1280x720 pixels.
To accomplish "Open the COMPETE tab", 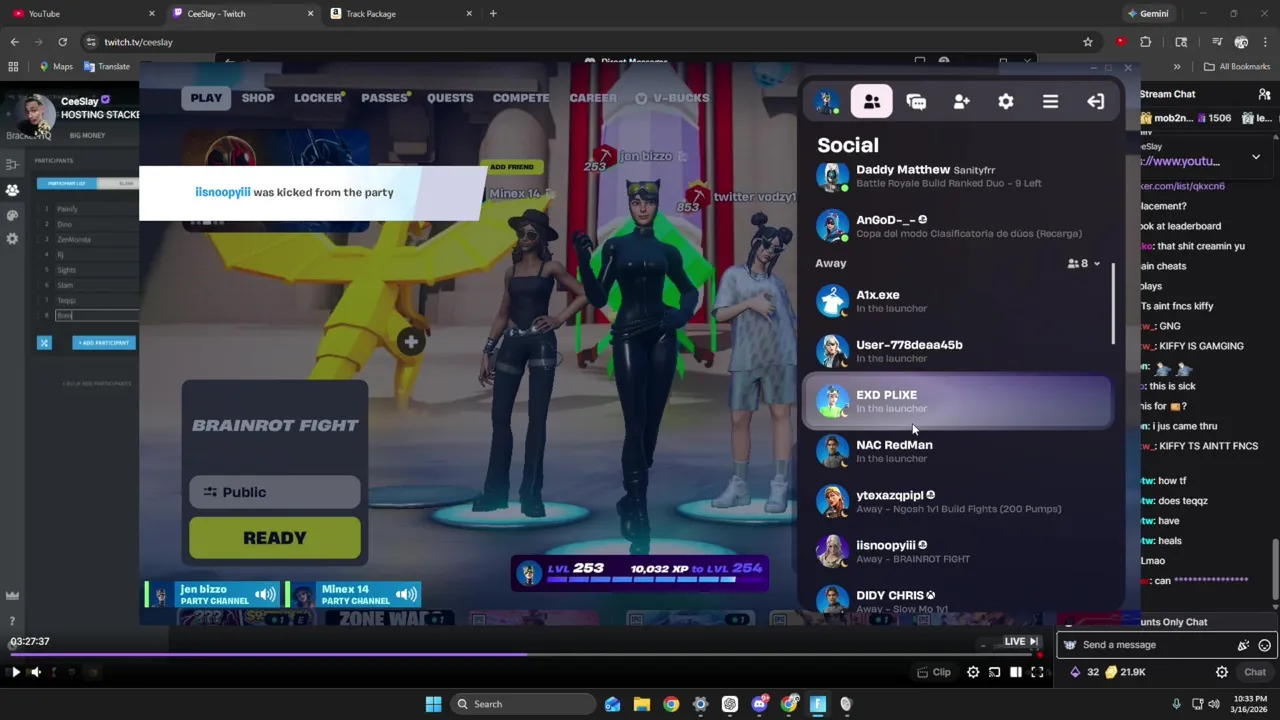I will [x=521, y=98].
